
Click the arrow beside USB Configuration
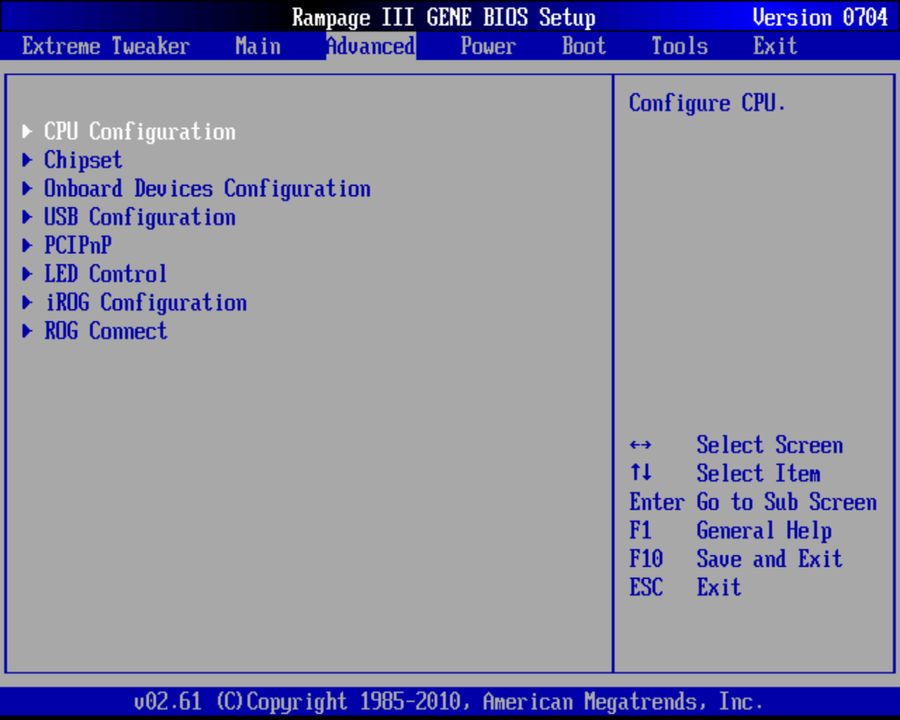point(27,217)
